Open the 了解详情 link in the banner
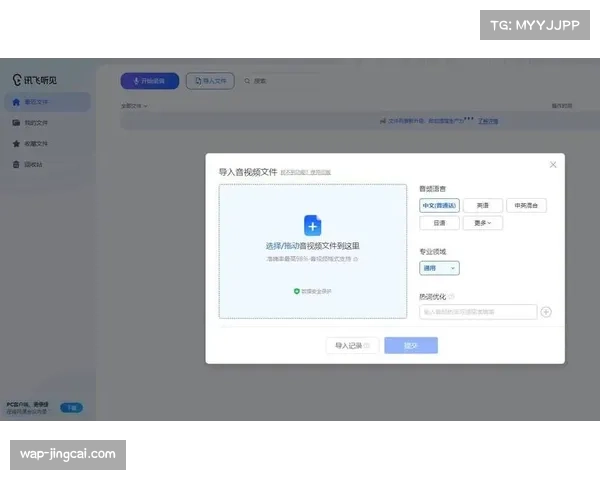 click(488, 121)
